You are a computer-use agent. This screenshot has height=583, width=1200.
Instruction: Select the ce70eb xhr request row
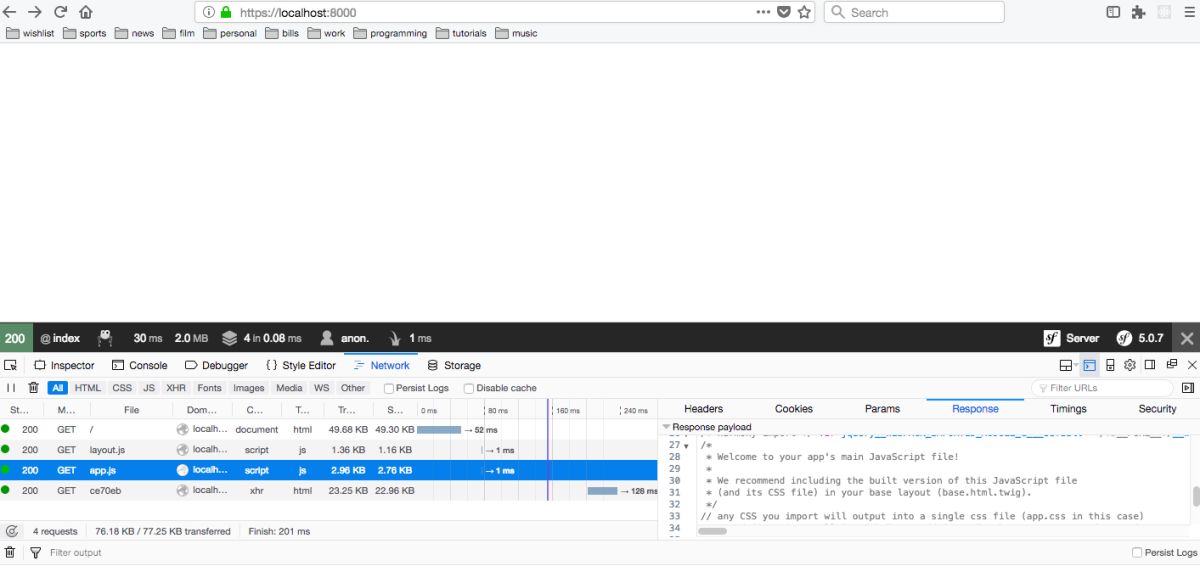pyautogui.click(x=328, y=490)
